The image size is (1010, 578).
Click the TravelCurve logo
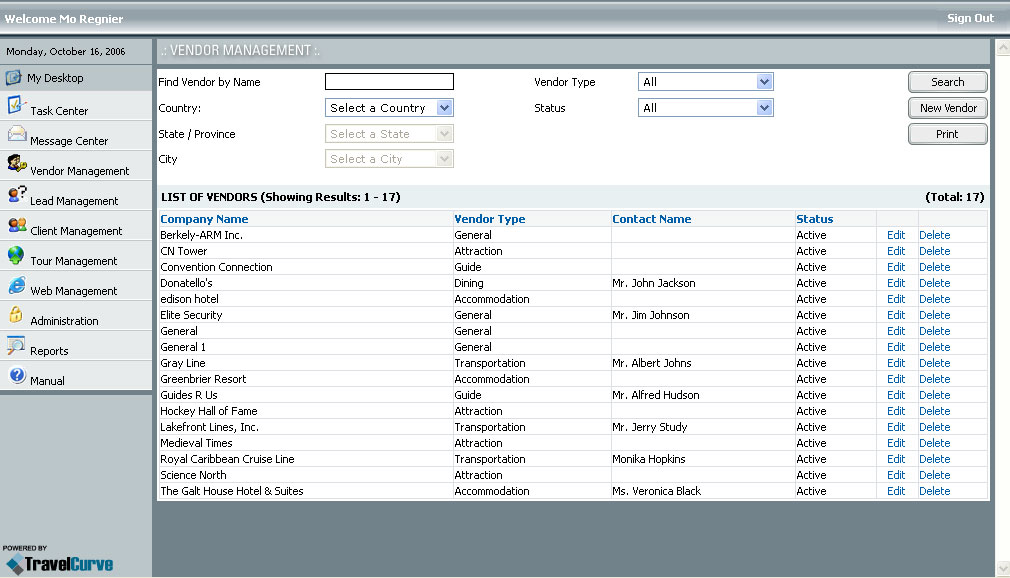coord(59,564)
